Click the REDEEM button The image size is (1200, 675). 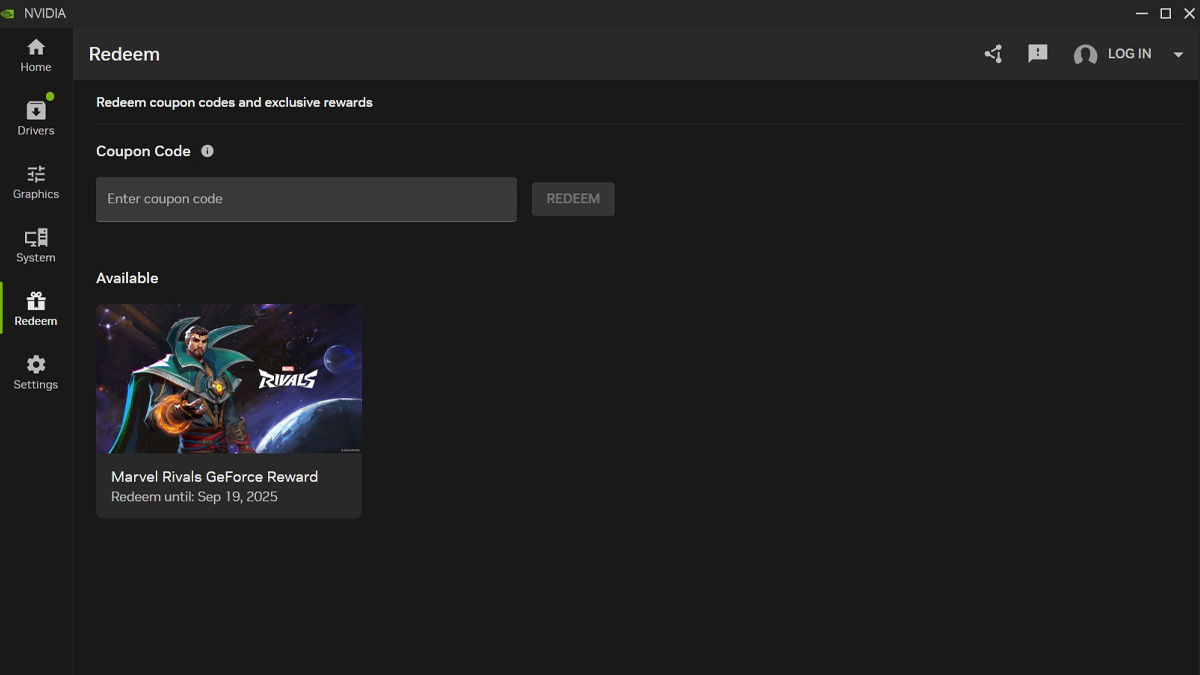coord(573,199)
